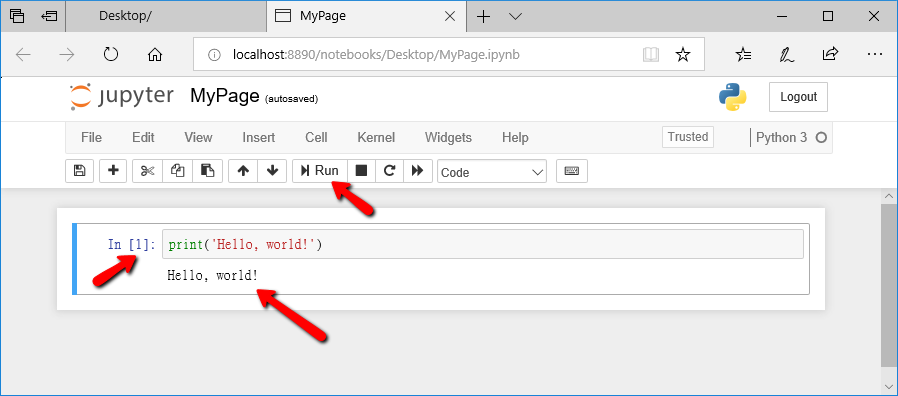This screenshot has width=898, height=396.
Task: Add notes with the pen icon
Action: click(787, 54)
